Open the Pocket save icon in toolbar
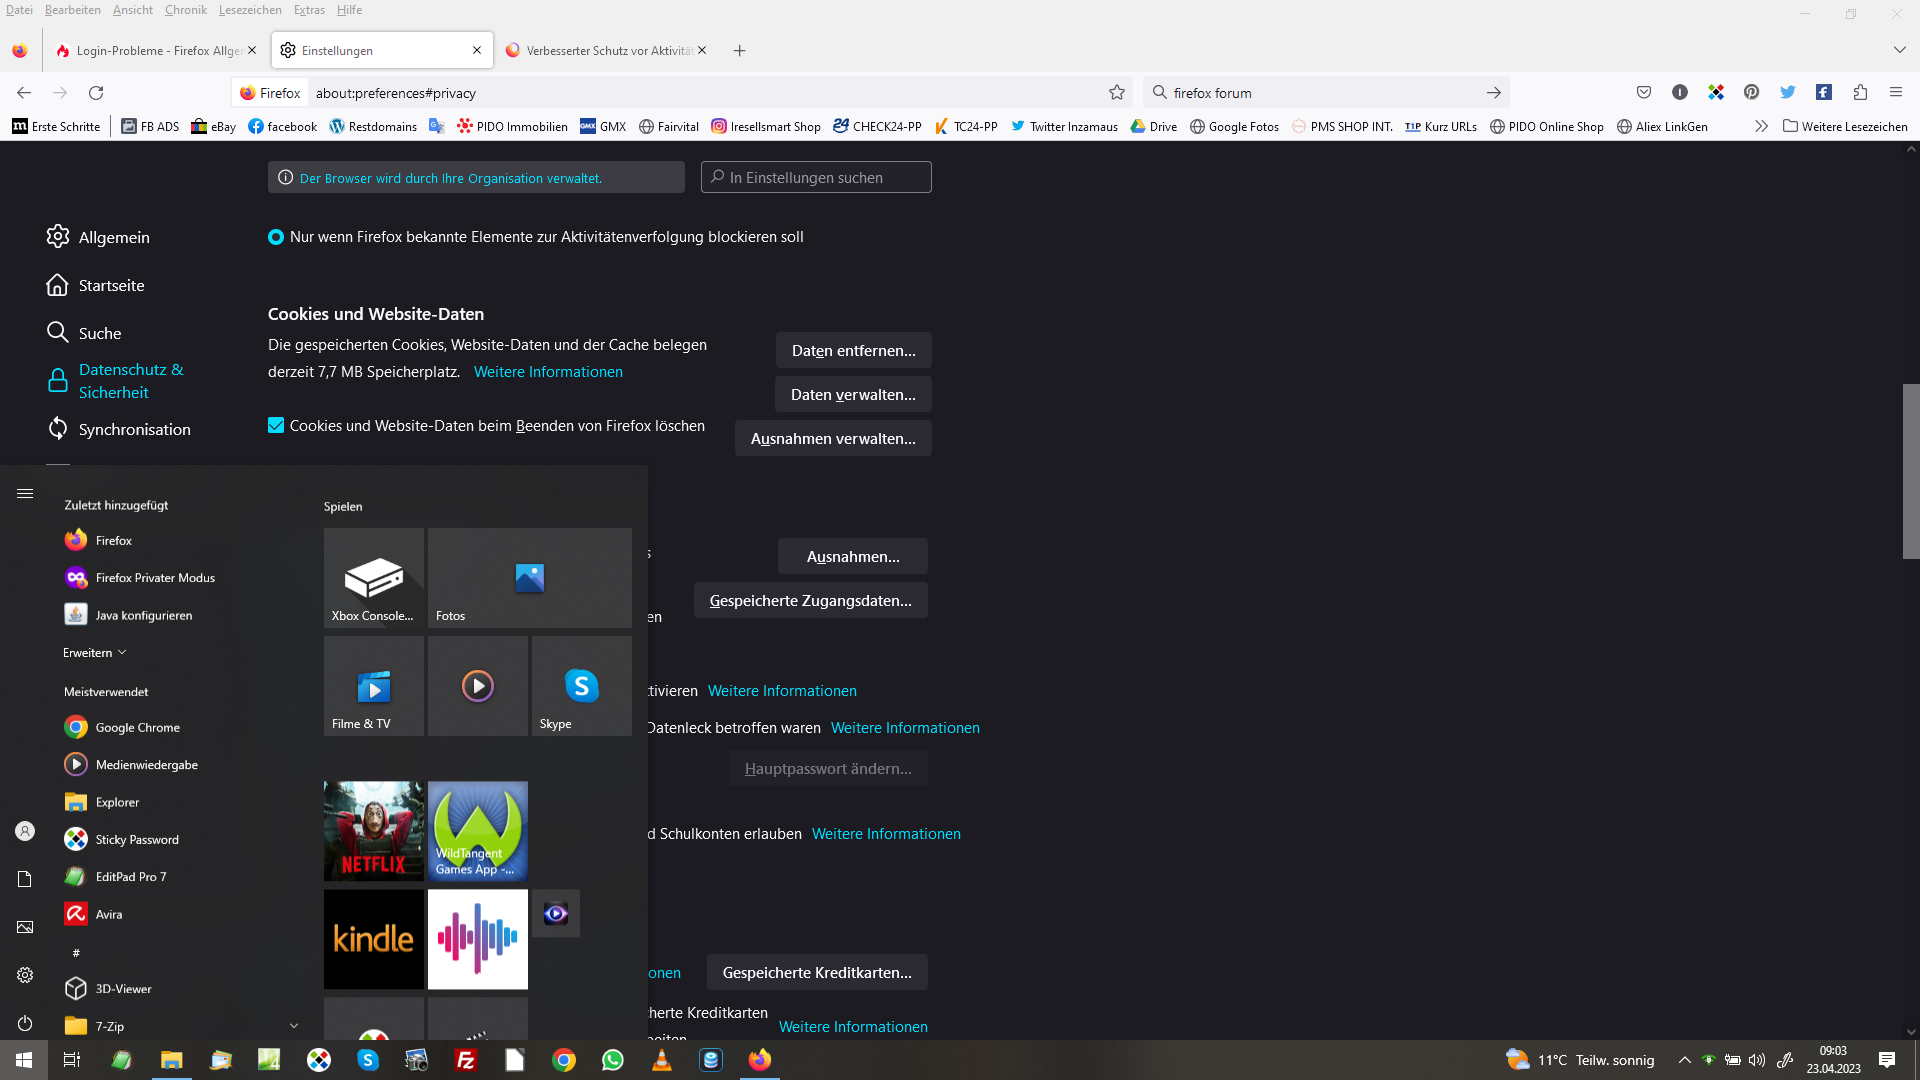Image resolution: width=1920 pixels, height=1080 pixels. [1644, 93]
